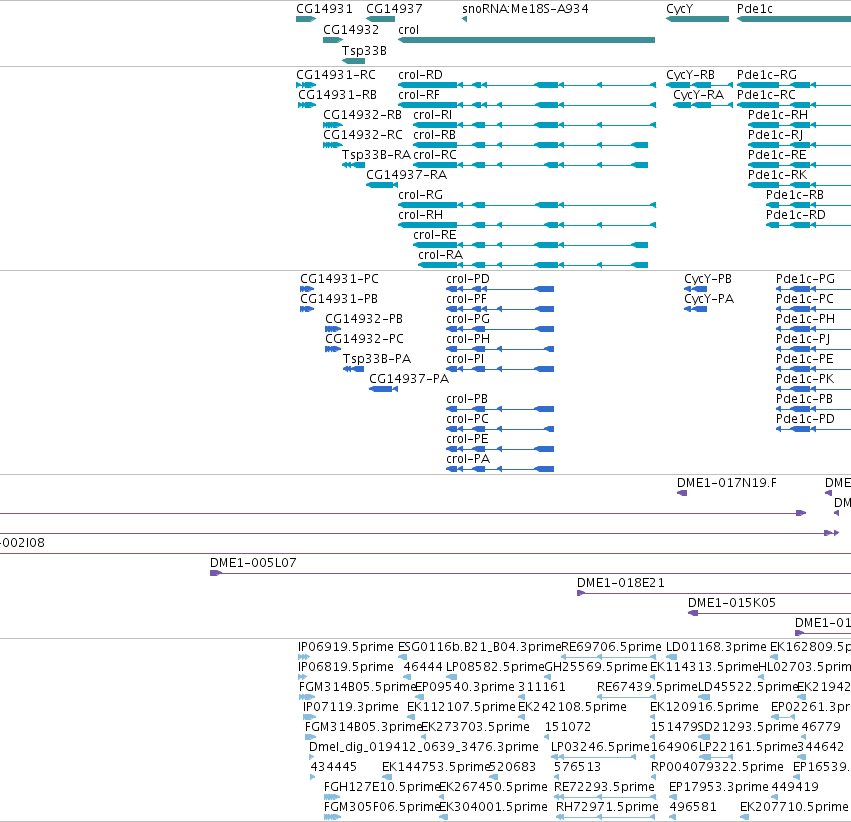The height and width of the screenshot is (822, 851).
Task: Select the EK273703.5prime EST label
Action: coord(475,727)
